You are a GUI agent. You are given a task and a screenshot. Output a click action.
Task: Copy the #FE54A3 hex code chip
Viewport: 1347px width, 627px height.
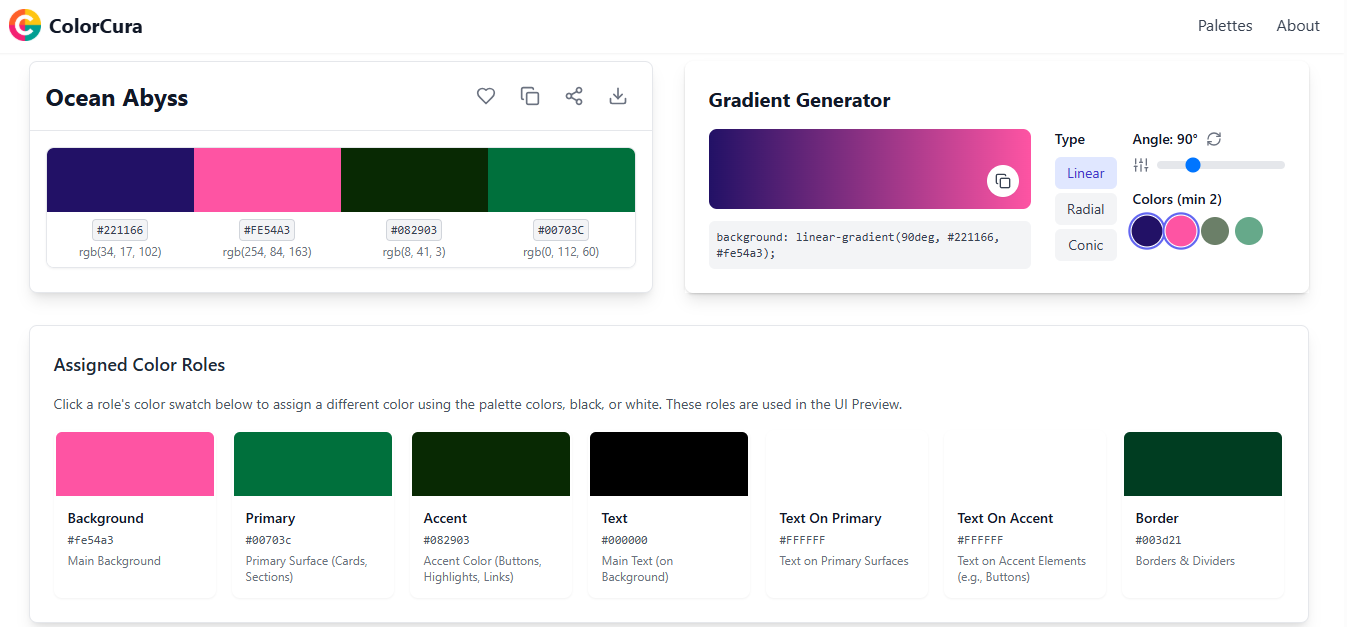click(x=267, y=230)
